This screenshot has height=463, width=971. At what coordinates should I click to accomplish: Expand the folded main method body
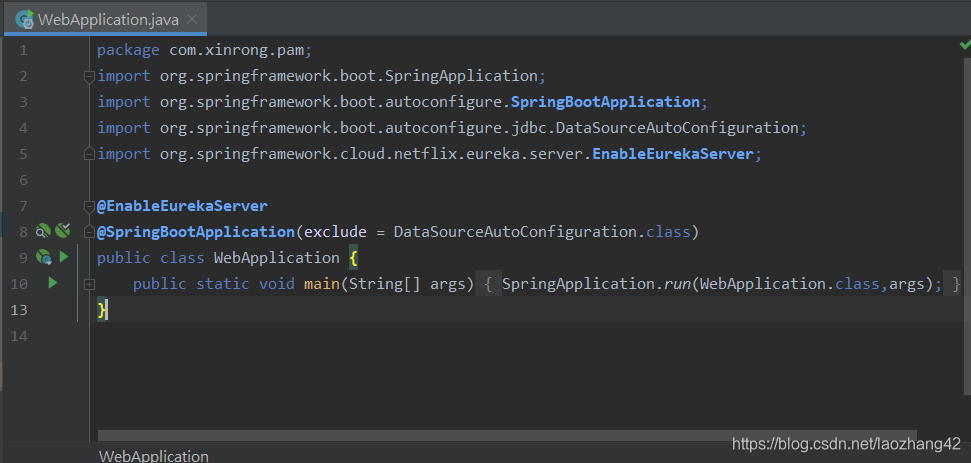coord(89,284)
